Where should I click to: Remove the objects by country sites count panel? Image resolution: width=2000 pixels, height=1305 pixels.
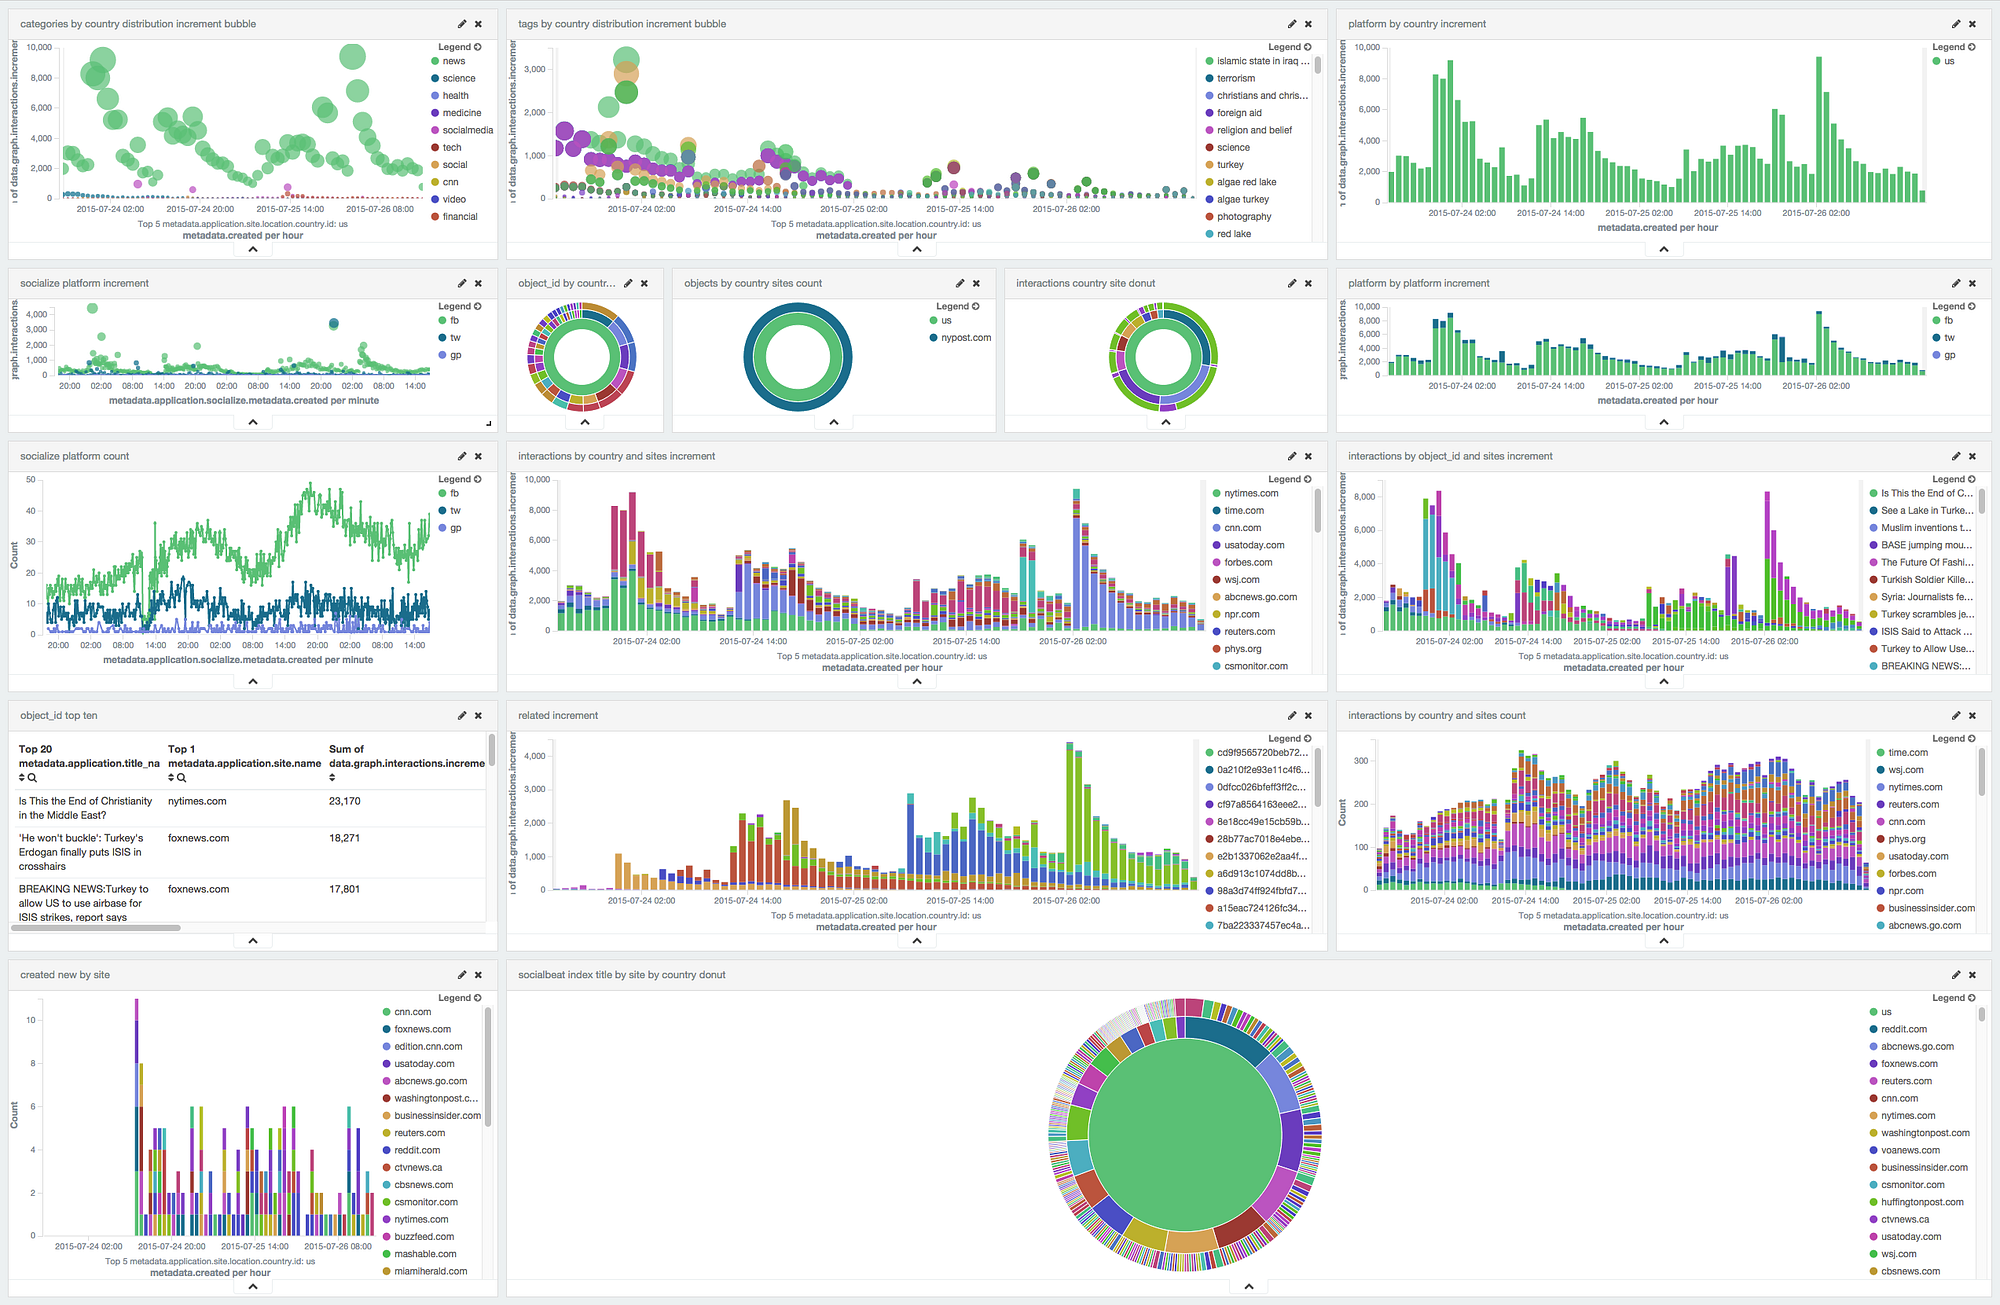pyautogui.click(x=976, y=283)
